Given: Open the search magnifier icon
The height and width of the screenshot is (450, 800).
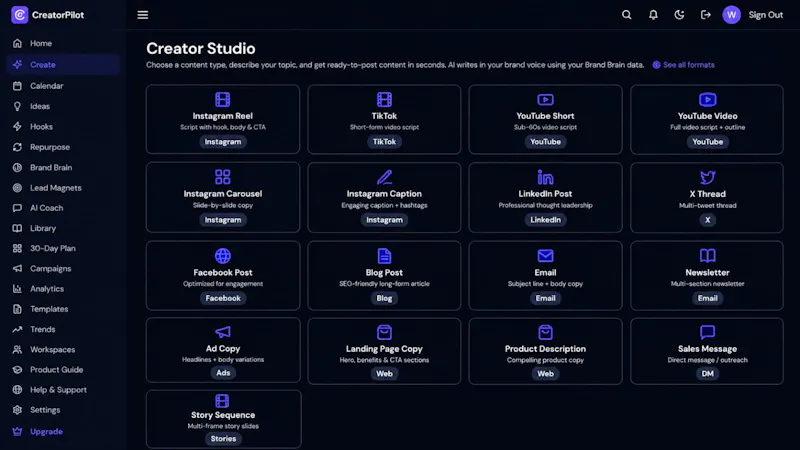Looking at the screenshot, I should 627,15.
